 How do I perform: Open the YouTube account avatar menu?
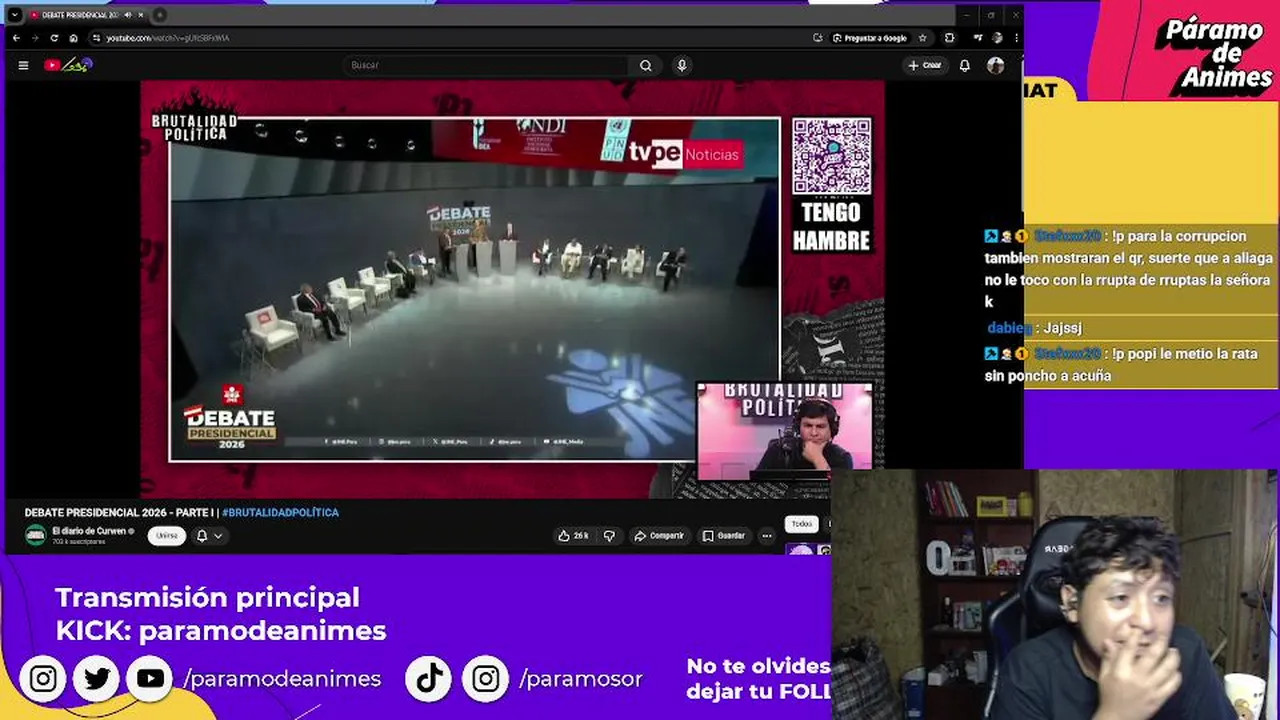[x=995, y=65]
